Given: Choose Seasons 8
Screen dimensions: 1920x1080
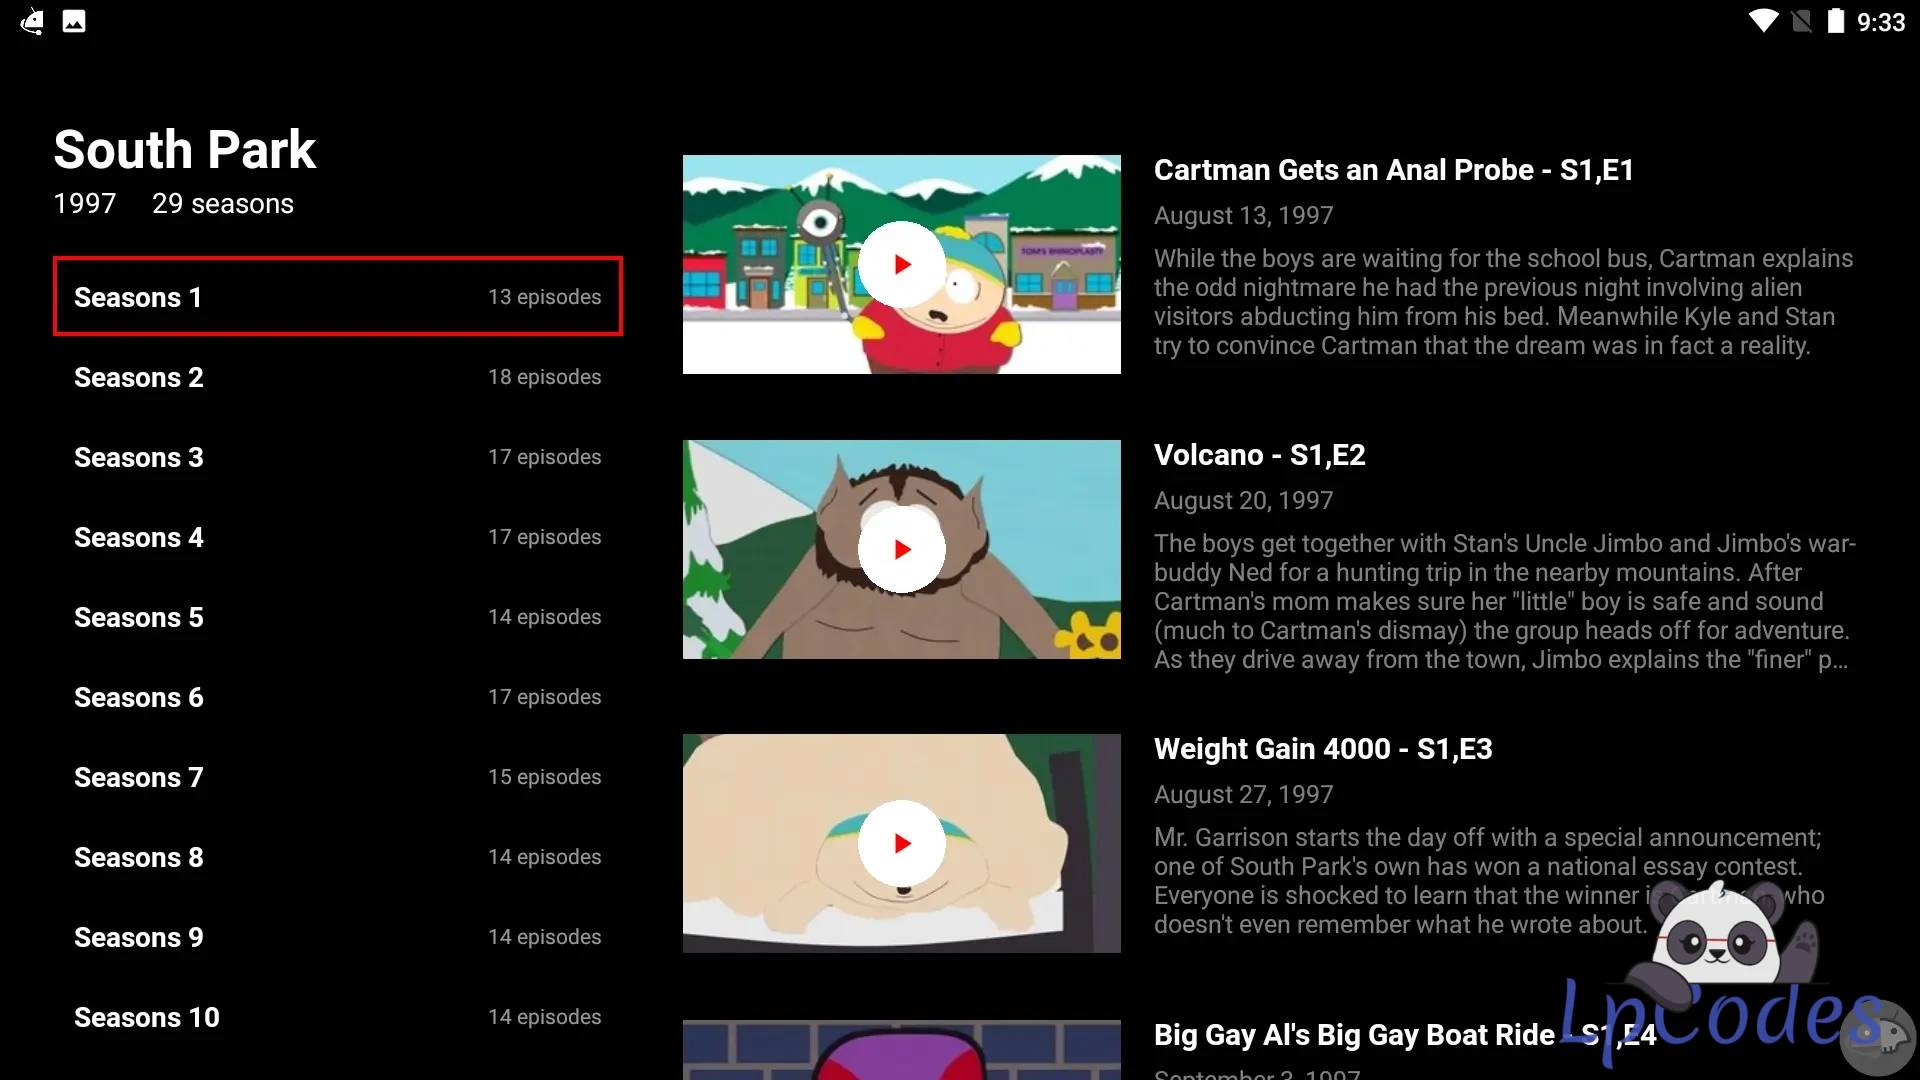Looking at the screenshot, I should pos(338,857).
